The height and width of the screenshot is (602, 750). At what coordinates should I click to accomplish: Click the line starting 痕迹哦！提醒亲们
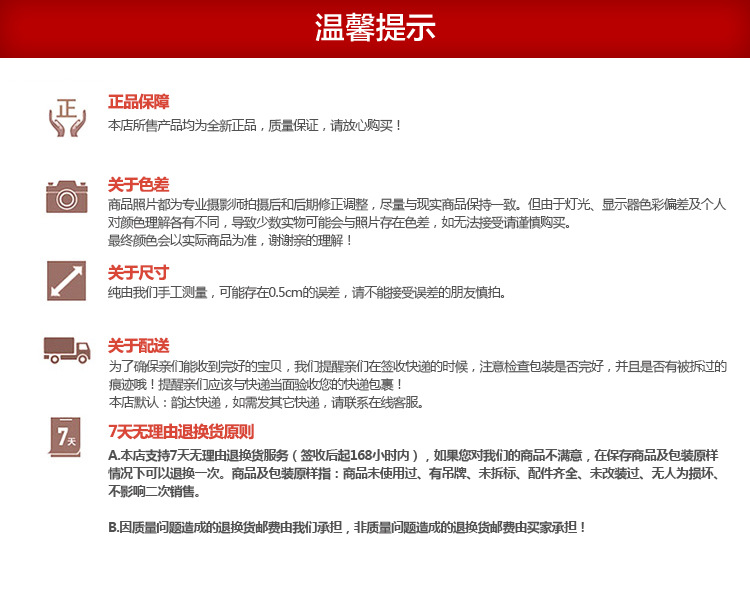point(256,384)
